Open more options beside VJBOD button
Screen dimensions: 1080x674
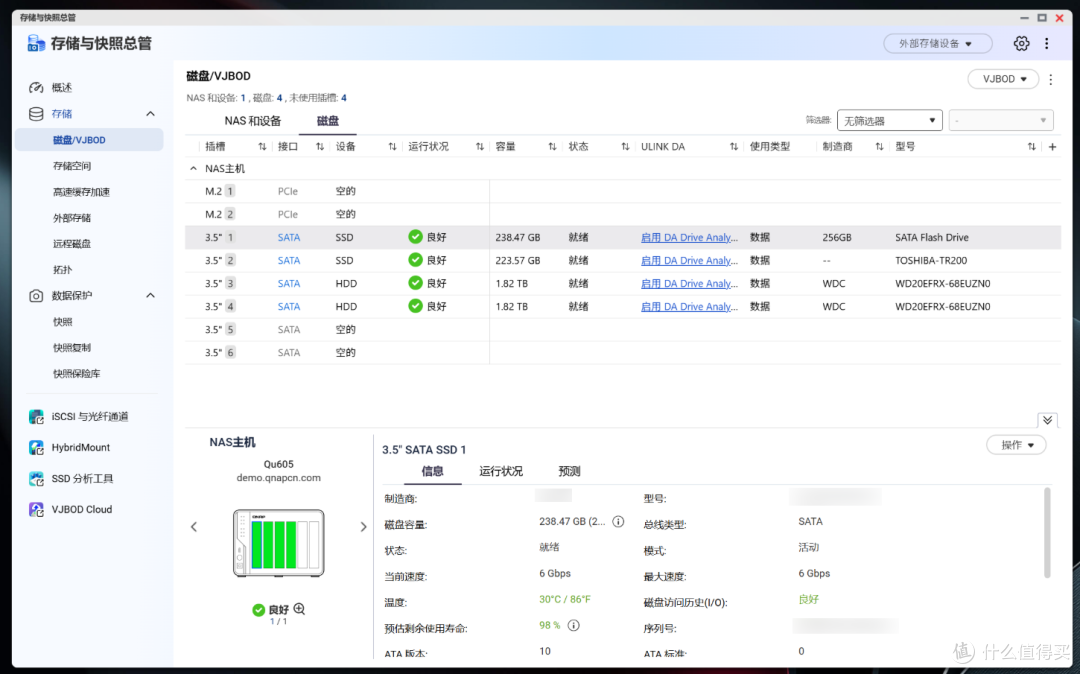[x=1050, y=79]
